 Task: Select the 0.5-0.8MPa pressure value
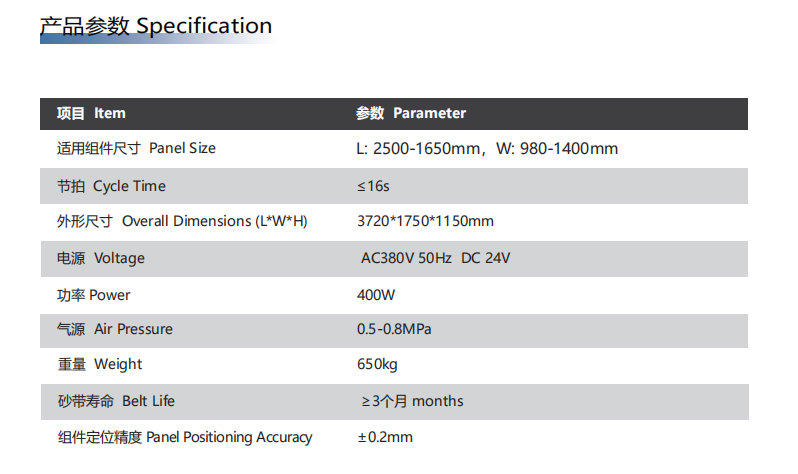[x=394, y=329]
